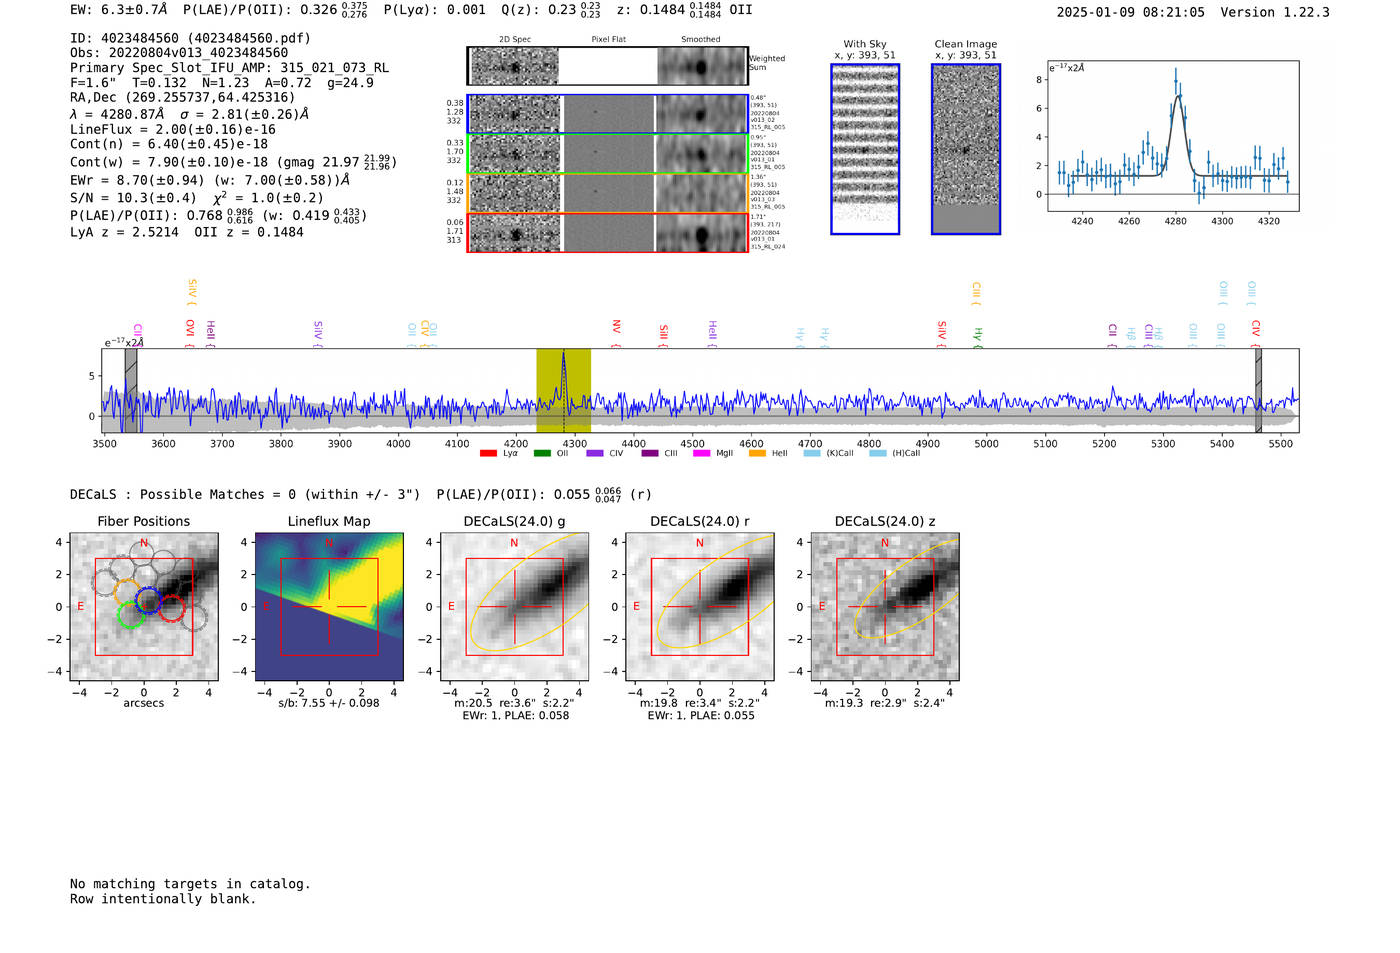Click the red NV line label

coord(616,333)
